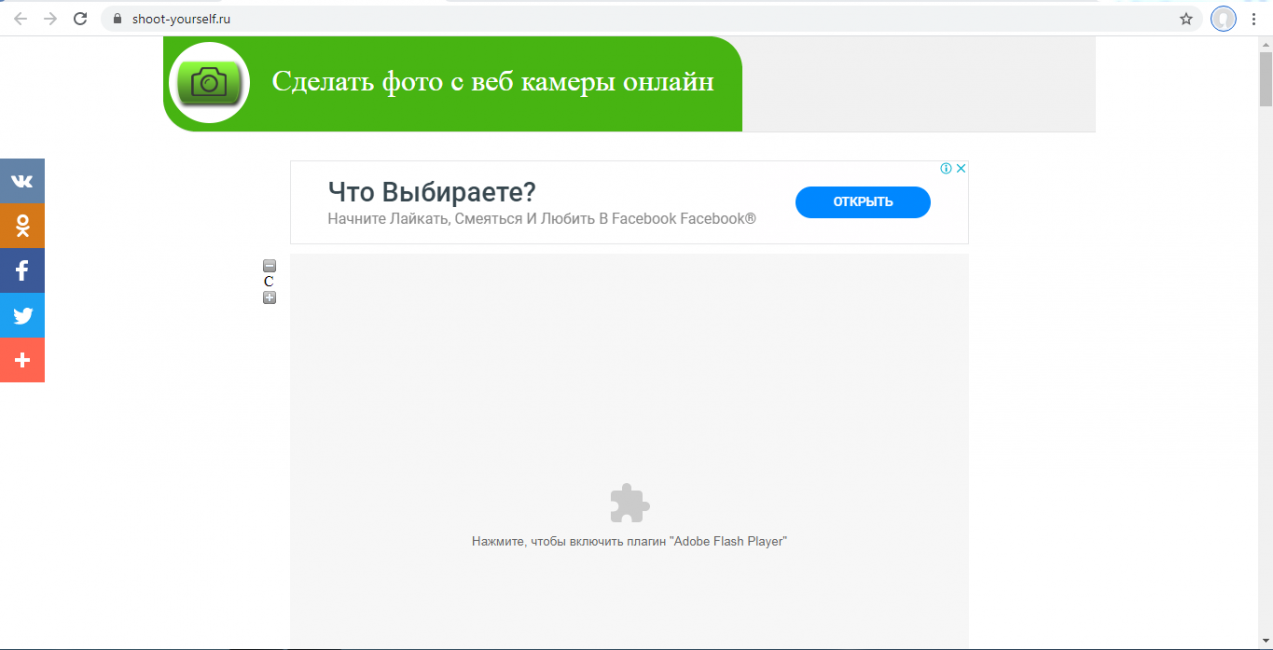Click the C reset size control
Viewport: 1273px width, 650px height.
pos(269,282)
